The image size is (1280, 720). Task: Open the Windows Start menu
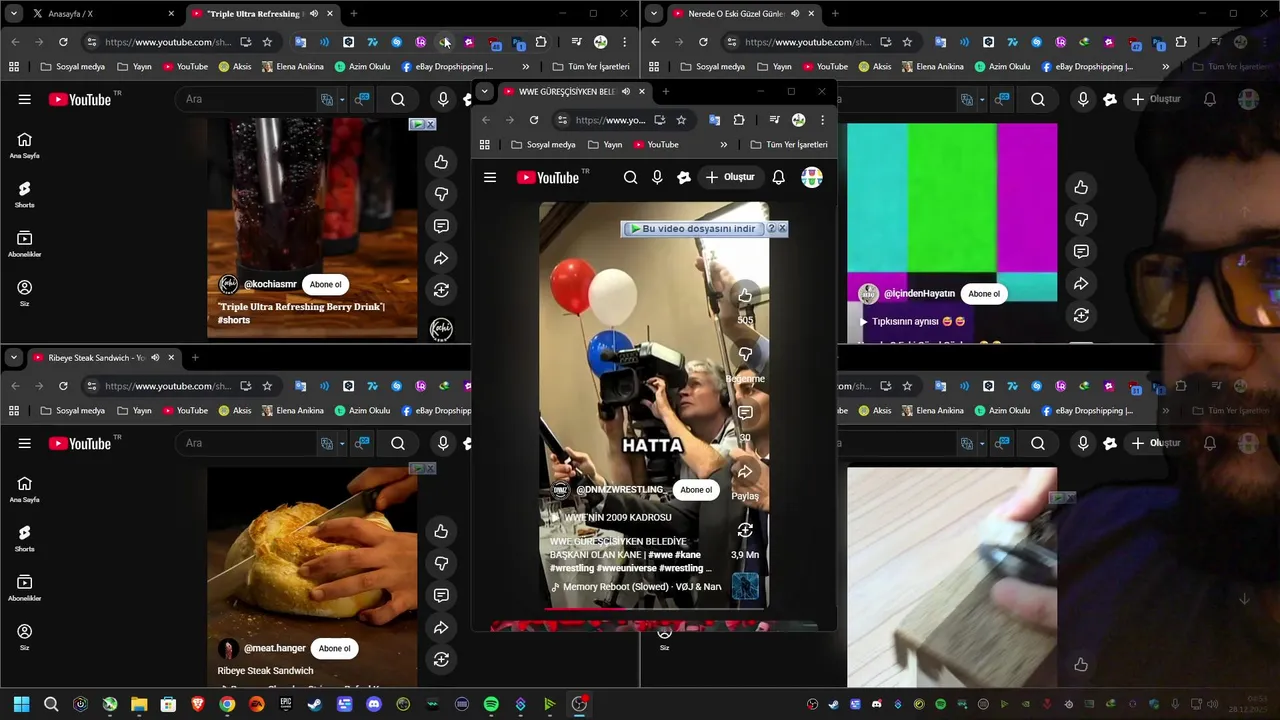pyautogui.click(x=21, y=704)
